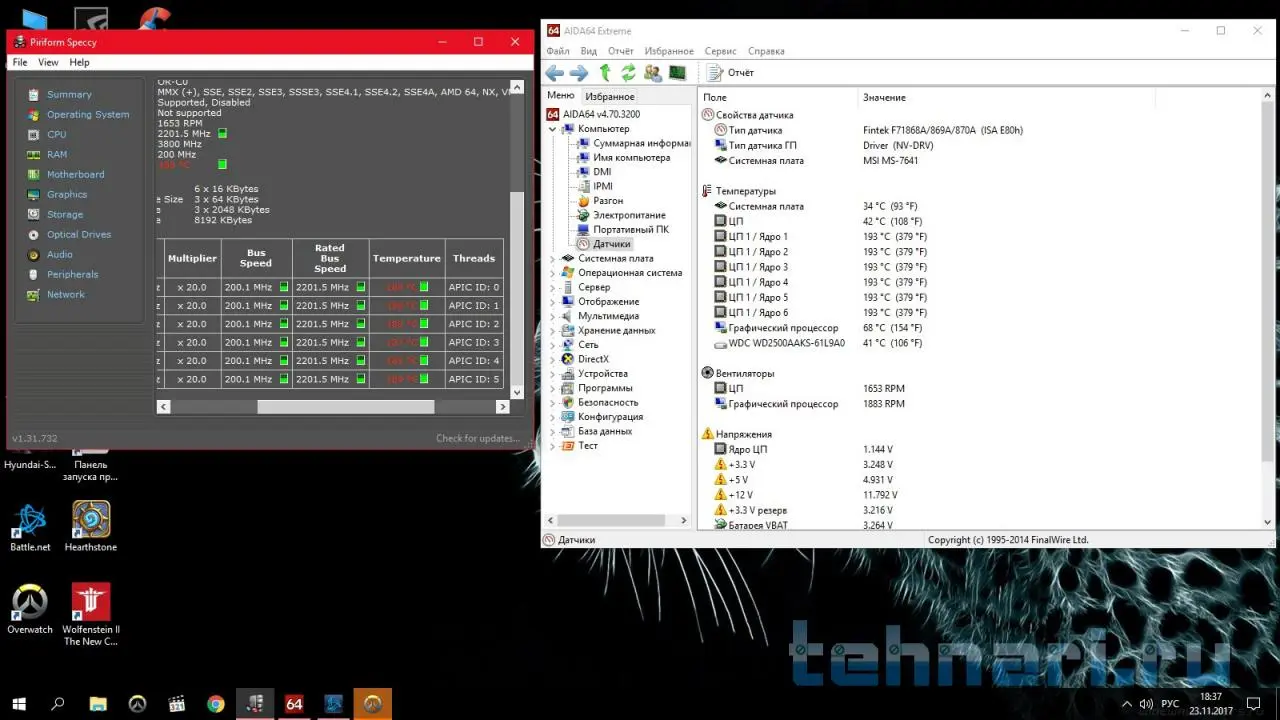
Task: Select Разгон item in AIDA64 tree
Action: (x=608, y=201)
